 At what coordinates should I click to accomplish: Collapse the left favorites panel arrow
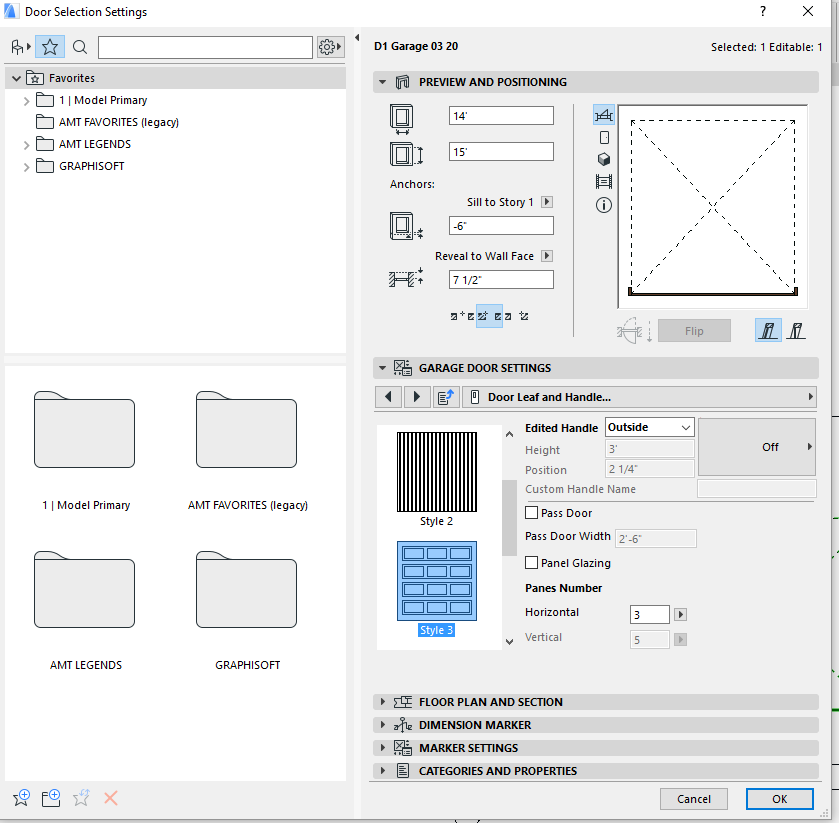[x=357, y=37]
